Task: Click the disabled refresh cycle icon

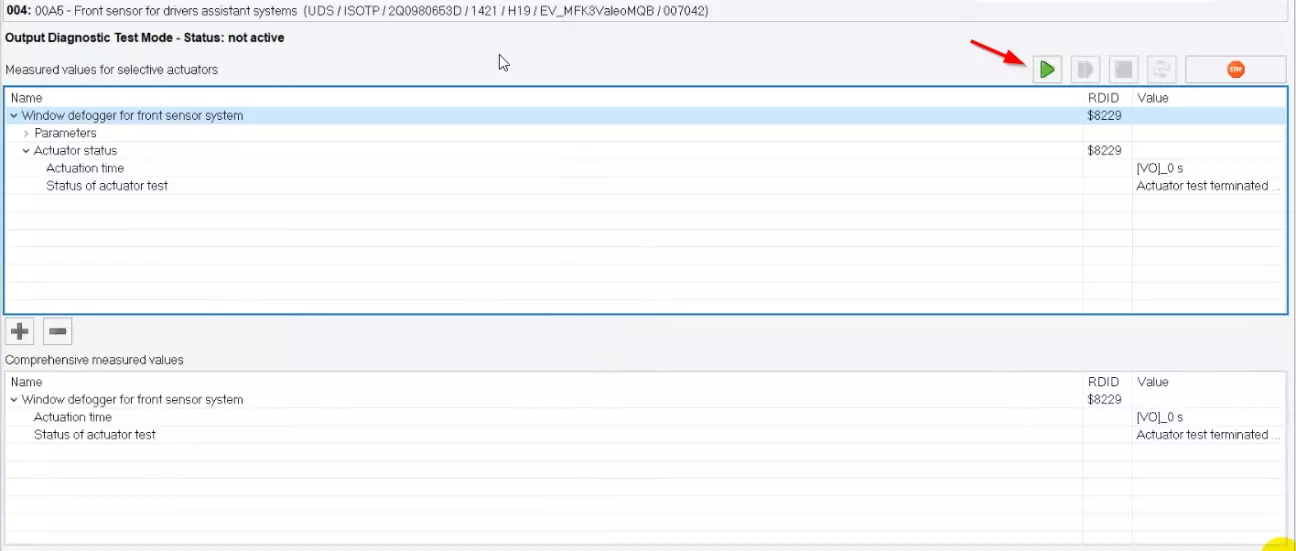Action: (x=1162, y=70)
